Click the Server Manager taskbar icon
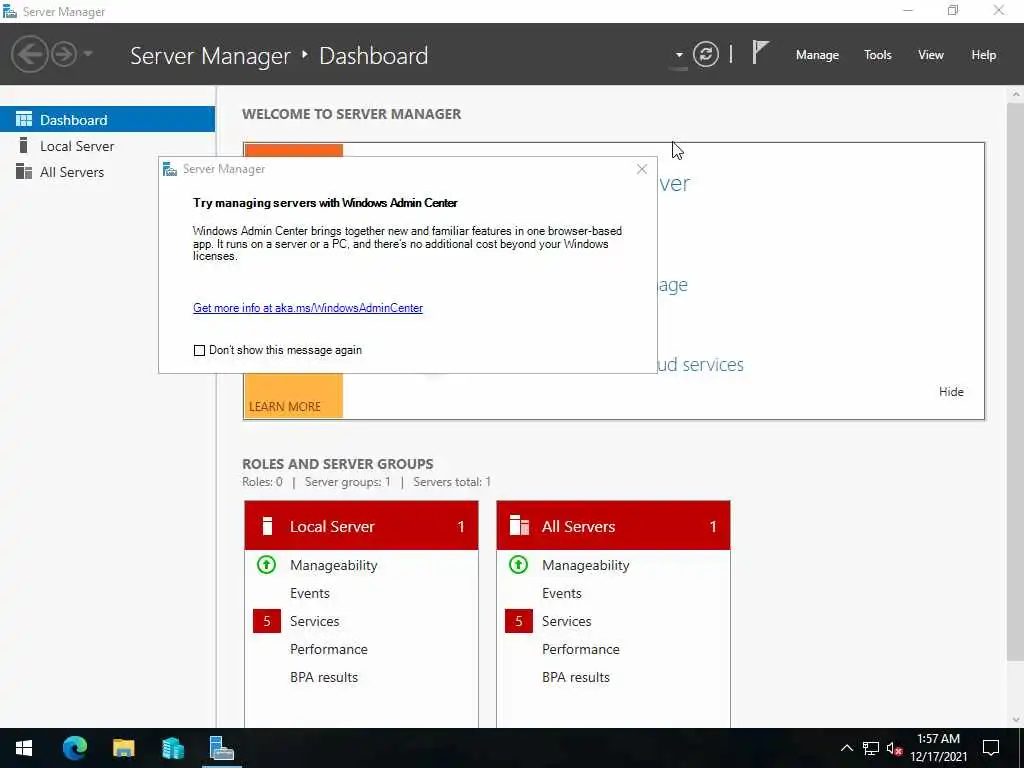Viewport: 1024px width, 768px height. pyautogui.click(x=222, y=748)
